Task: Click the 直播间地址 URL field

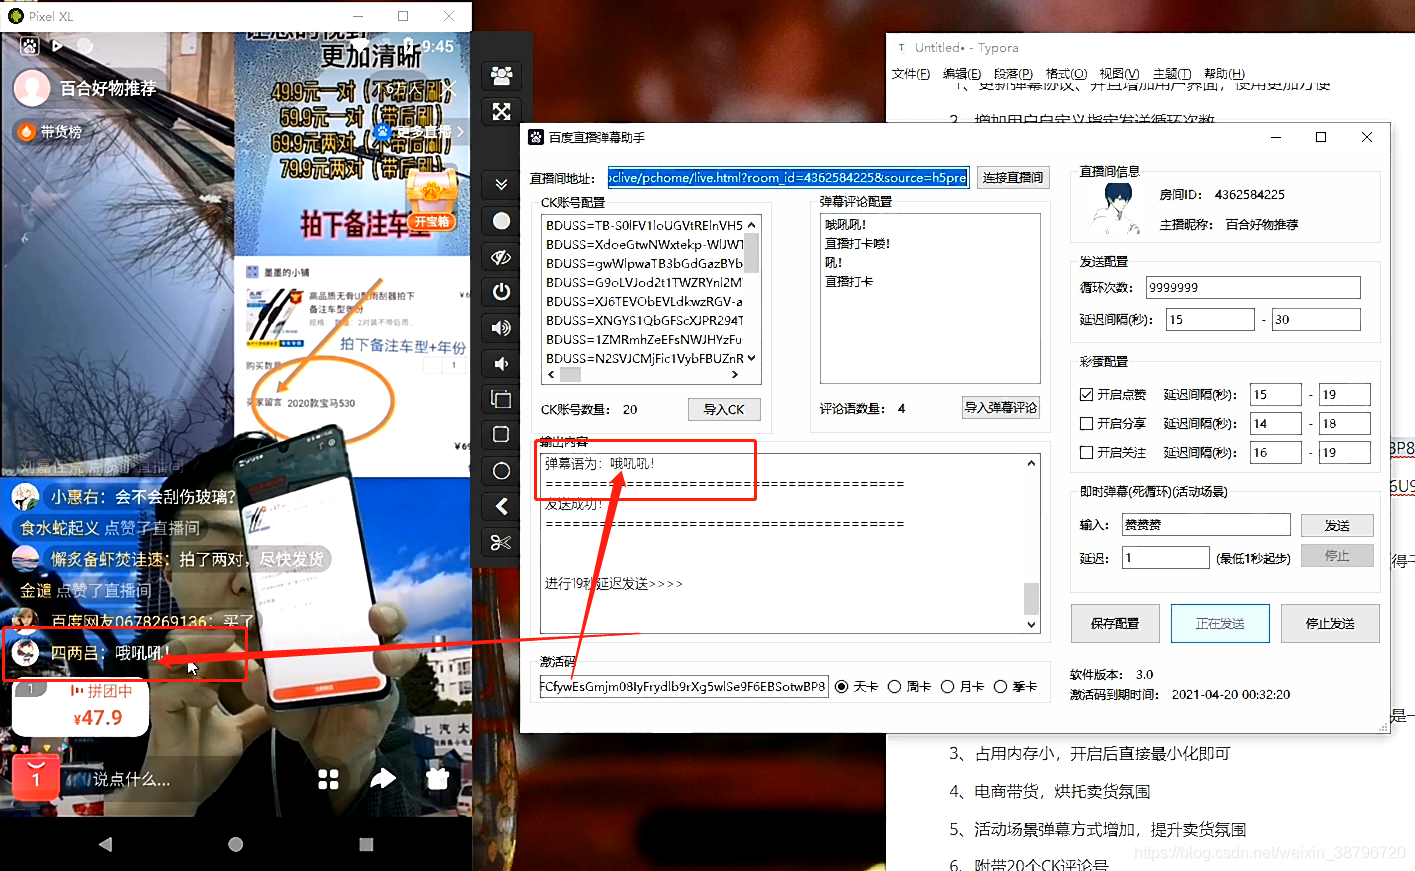Action: [788, 177]
